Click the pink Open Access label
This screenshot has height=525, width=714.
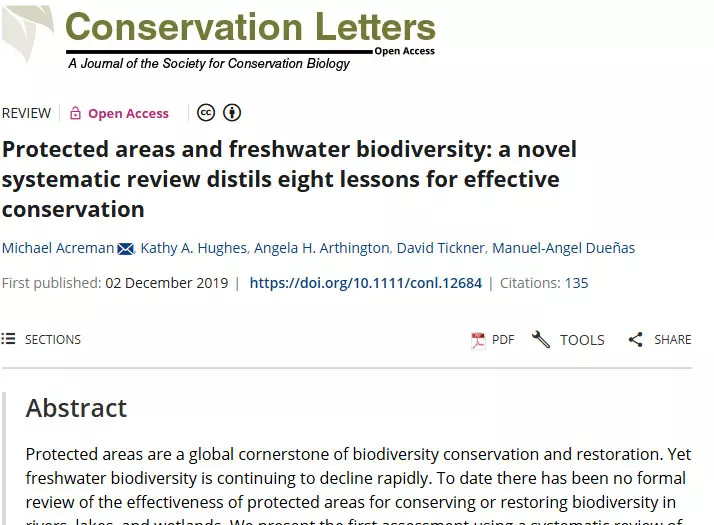tap(128, 113)
